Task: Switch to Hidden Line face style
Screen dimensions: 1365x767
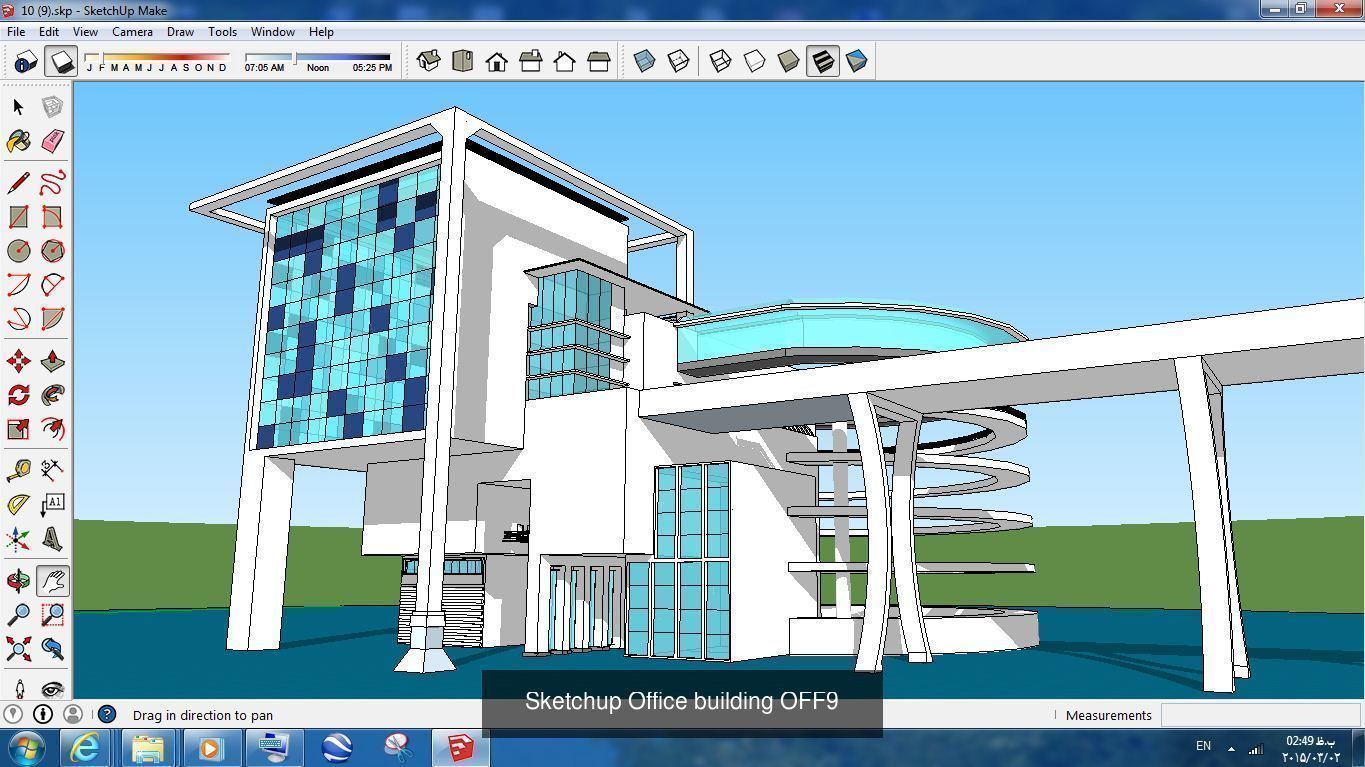Action: pyautogui.click(x=755, y=62)
